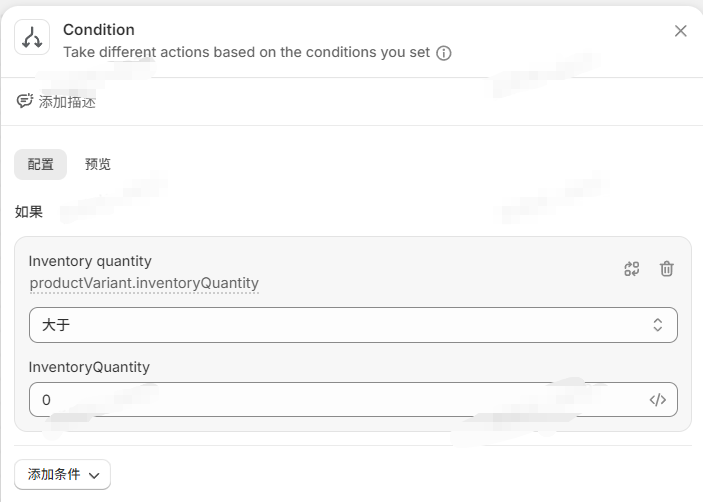The height and width of the screenshot is (502, 703).
Task: Switch to the 配置 tab
Action: 41,164
